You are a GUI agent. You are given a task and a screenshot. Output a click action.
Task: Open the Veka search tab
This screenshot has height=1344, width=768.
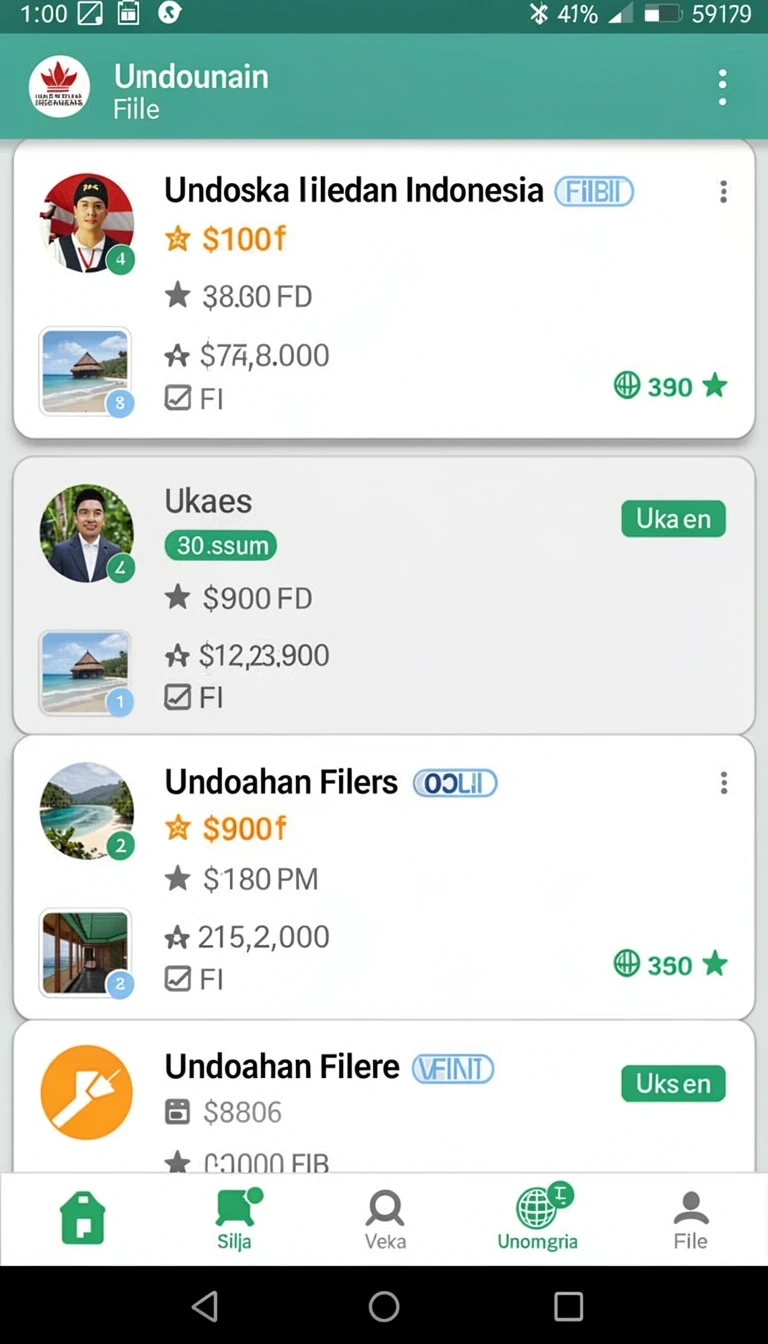pos(385,1219)
